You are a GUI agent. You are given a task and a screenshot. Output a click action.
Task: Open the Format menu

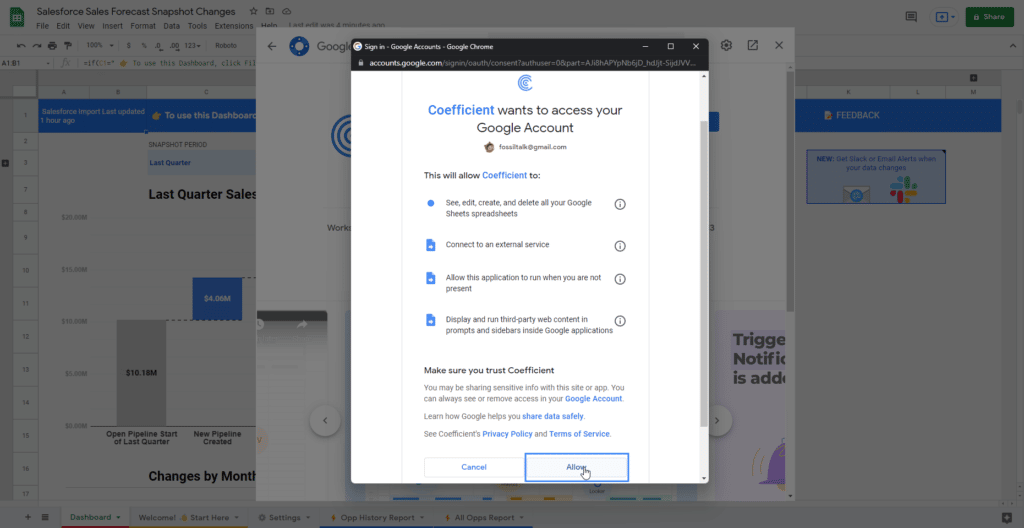(x=143, y=26)
